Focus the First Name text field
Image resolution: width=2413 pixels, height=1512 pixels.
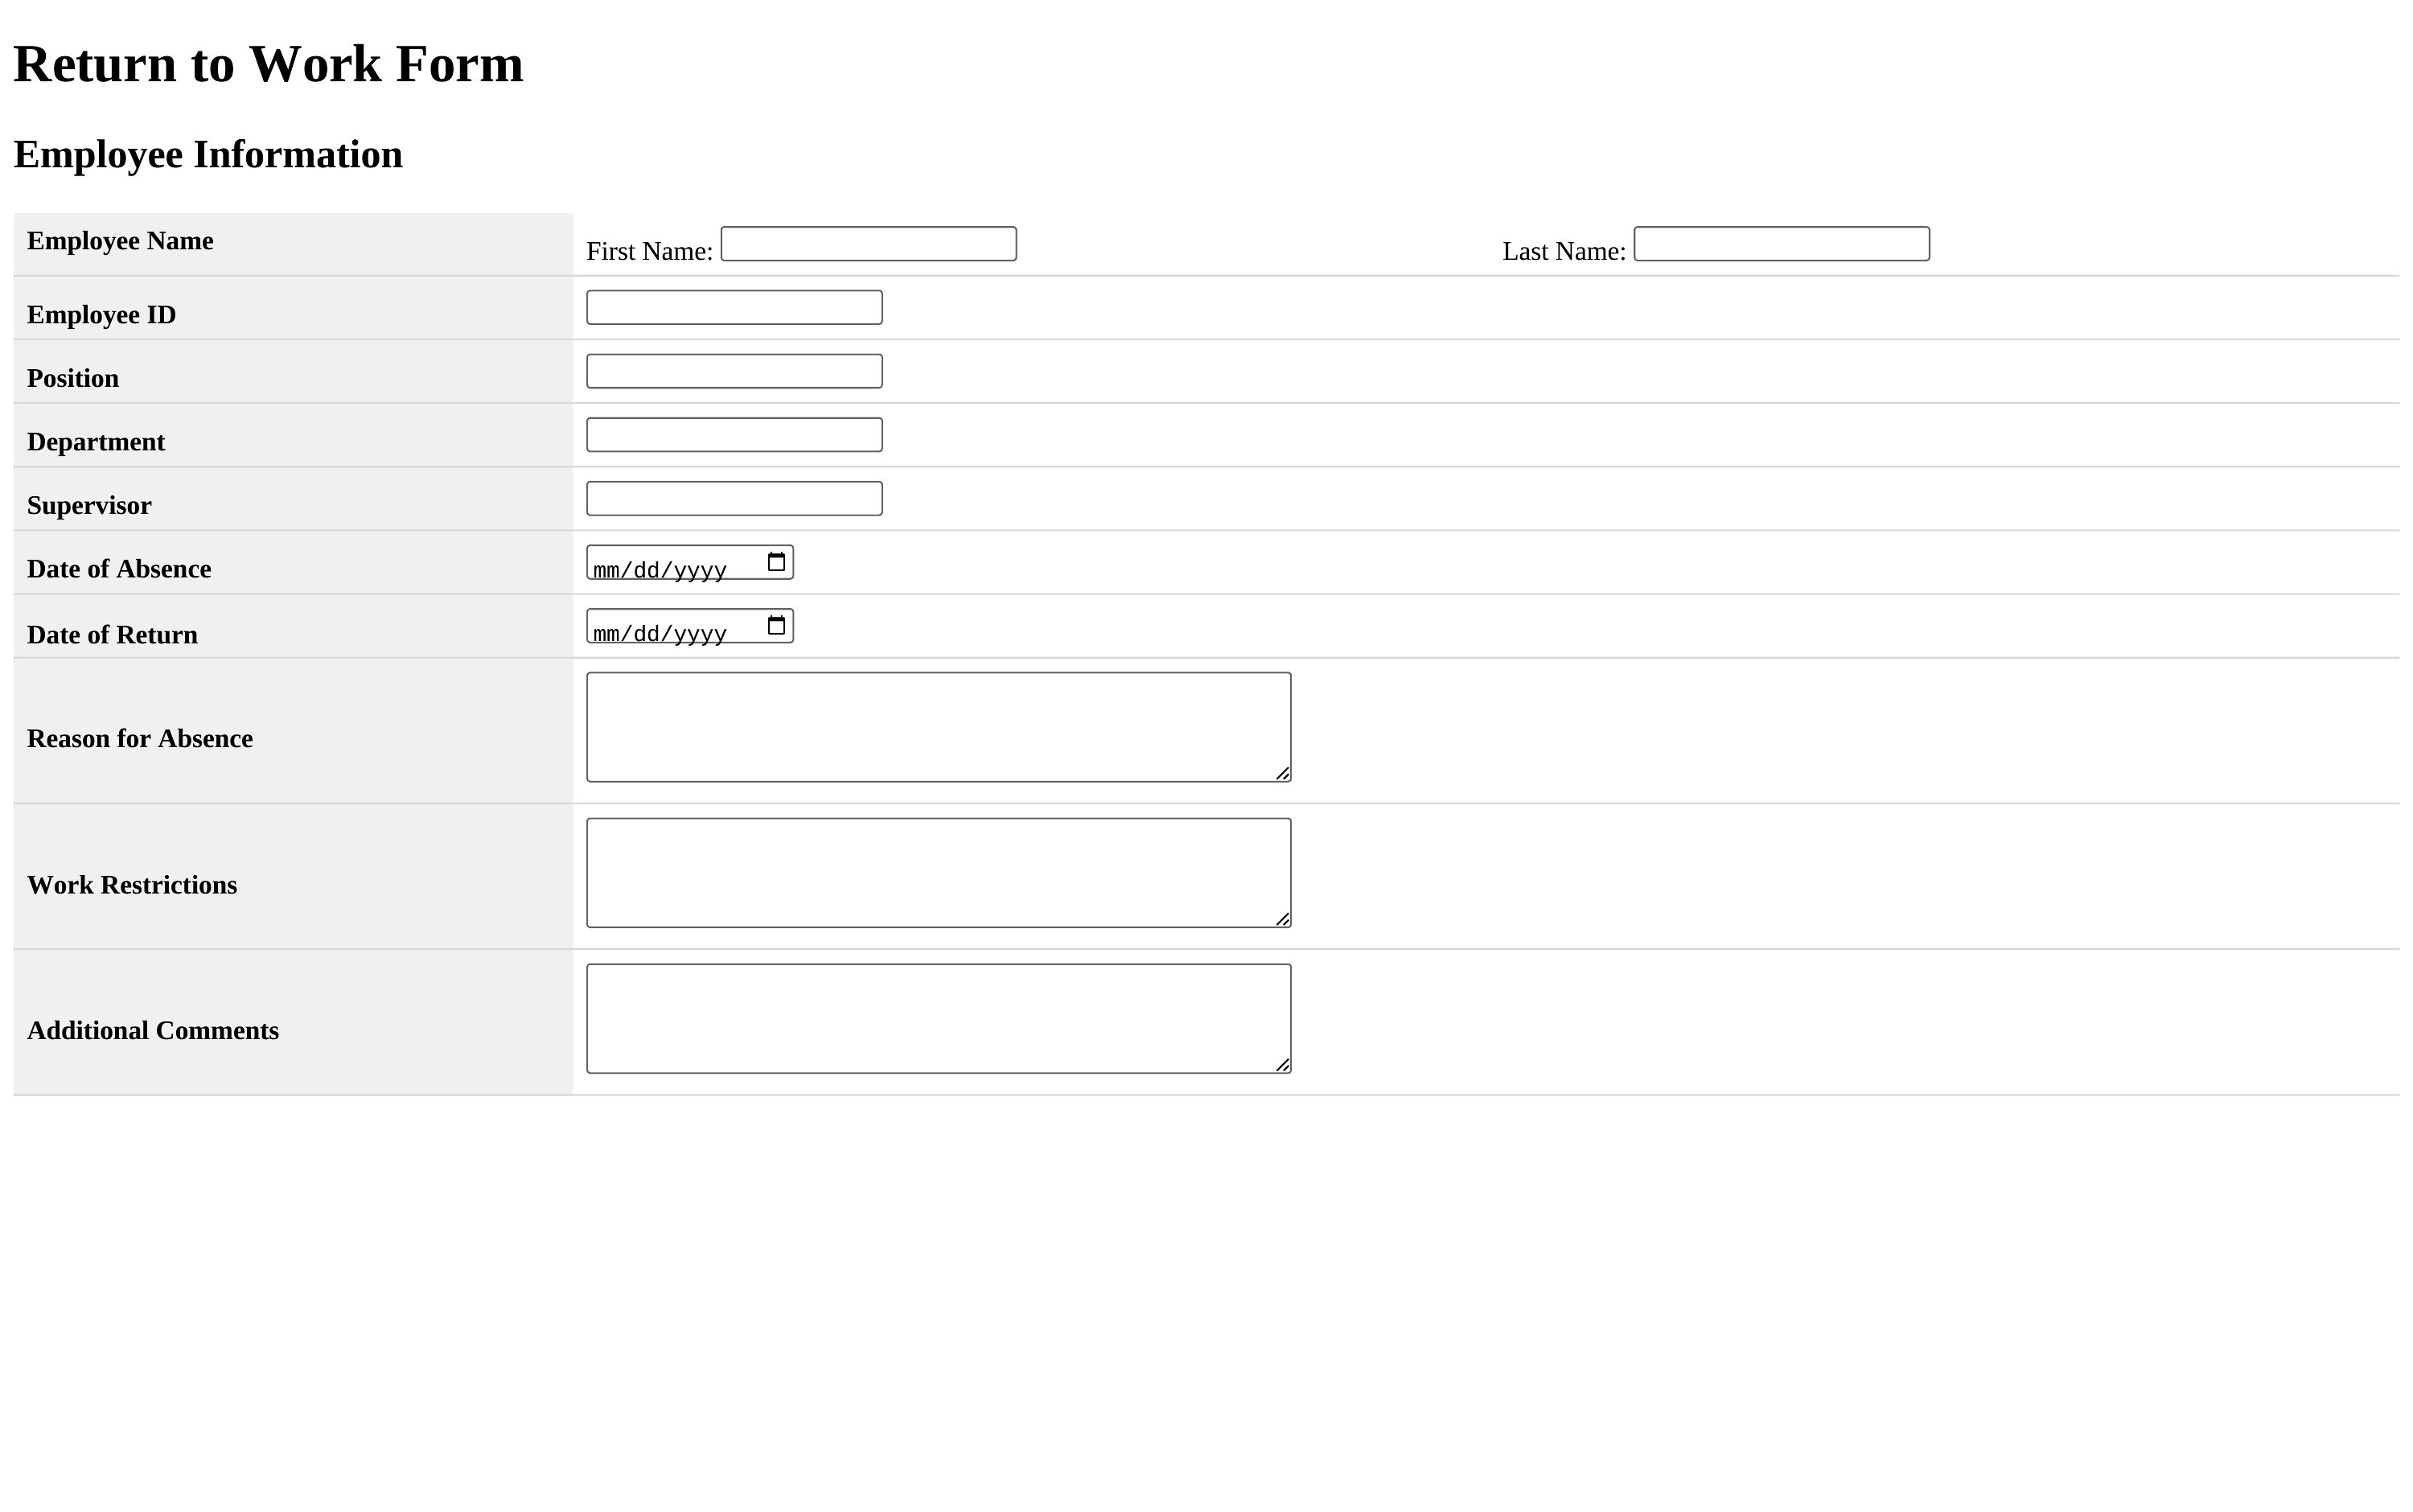[868, 244]
